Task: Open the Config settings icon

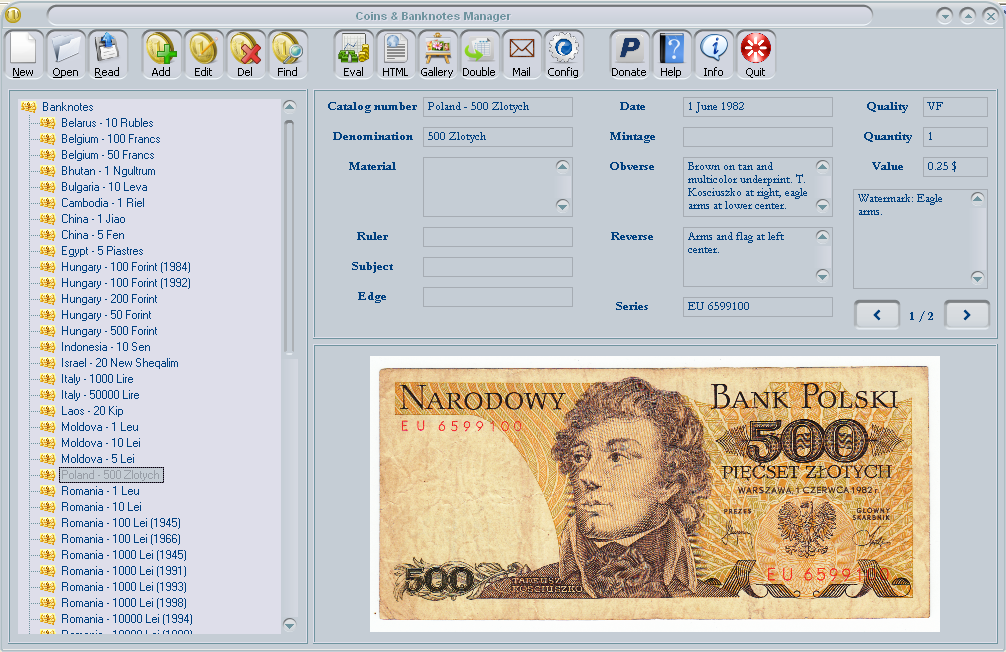Action: coord(563,55)
